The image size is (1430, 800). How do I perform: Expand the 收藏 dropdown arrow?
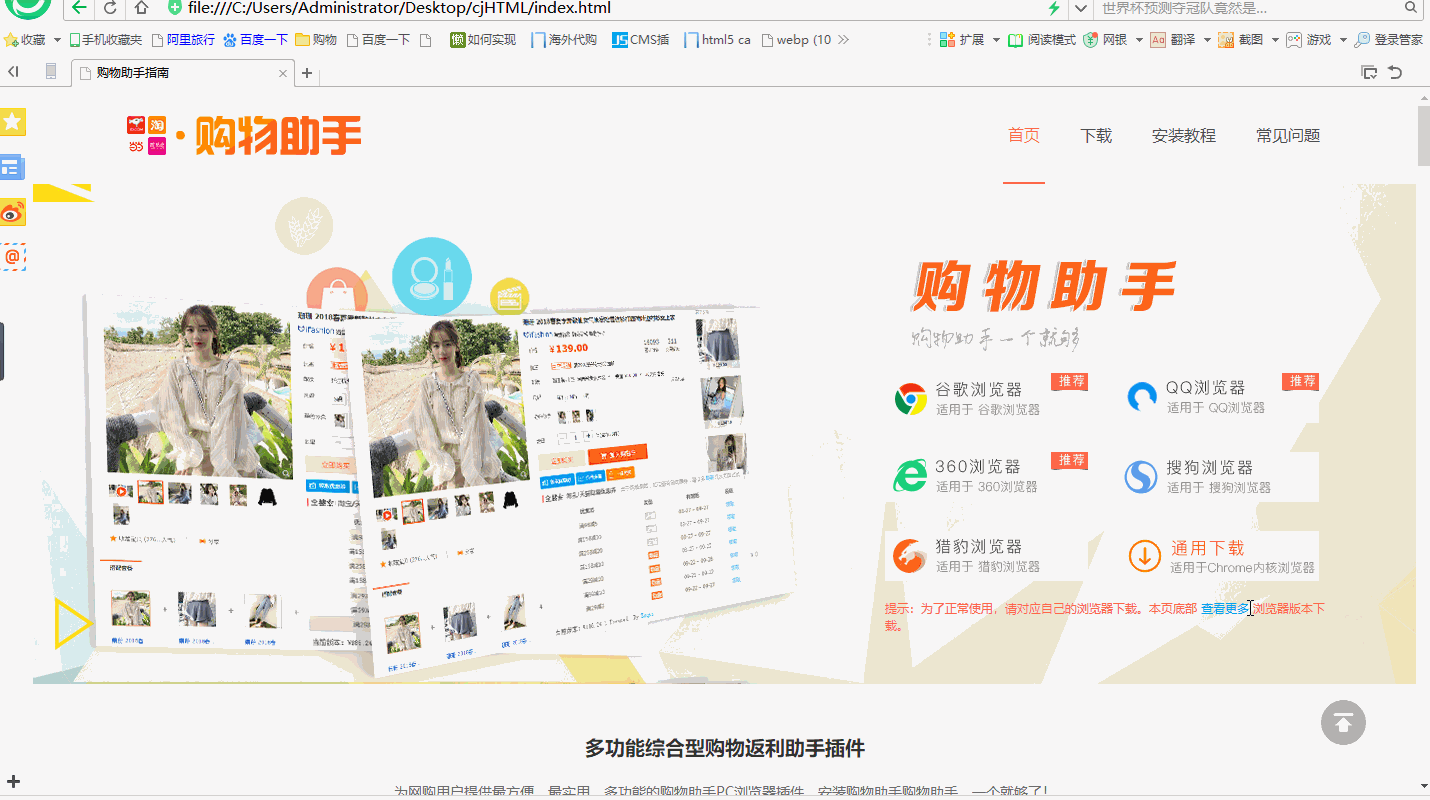(57, 40)
